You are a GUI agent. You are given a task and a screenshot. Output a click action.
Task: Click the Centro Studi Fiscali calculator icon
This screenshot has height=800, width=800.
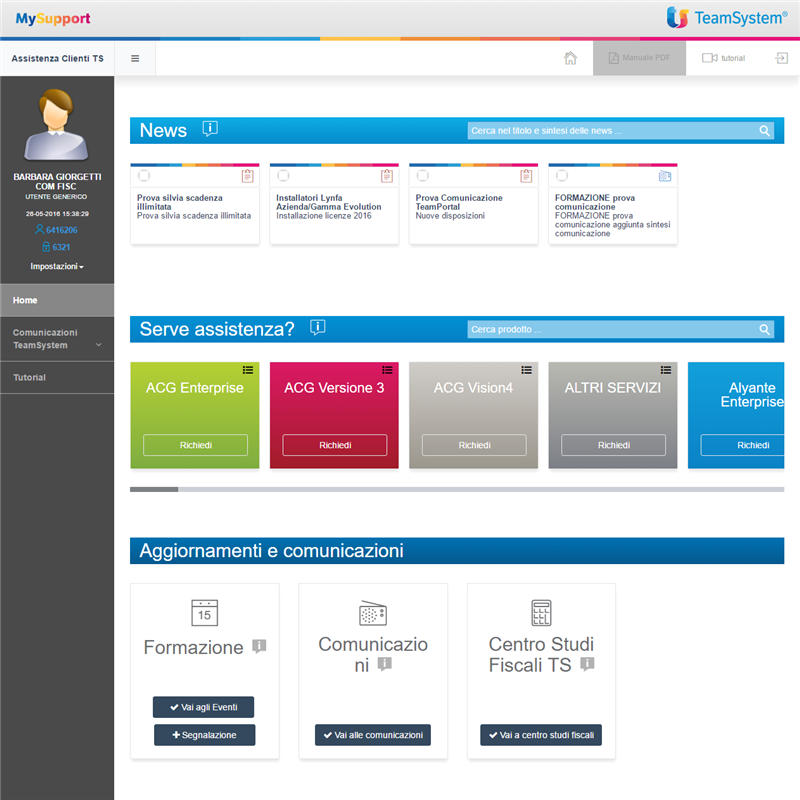(x=541, y=613)
